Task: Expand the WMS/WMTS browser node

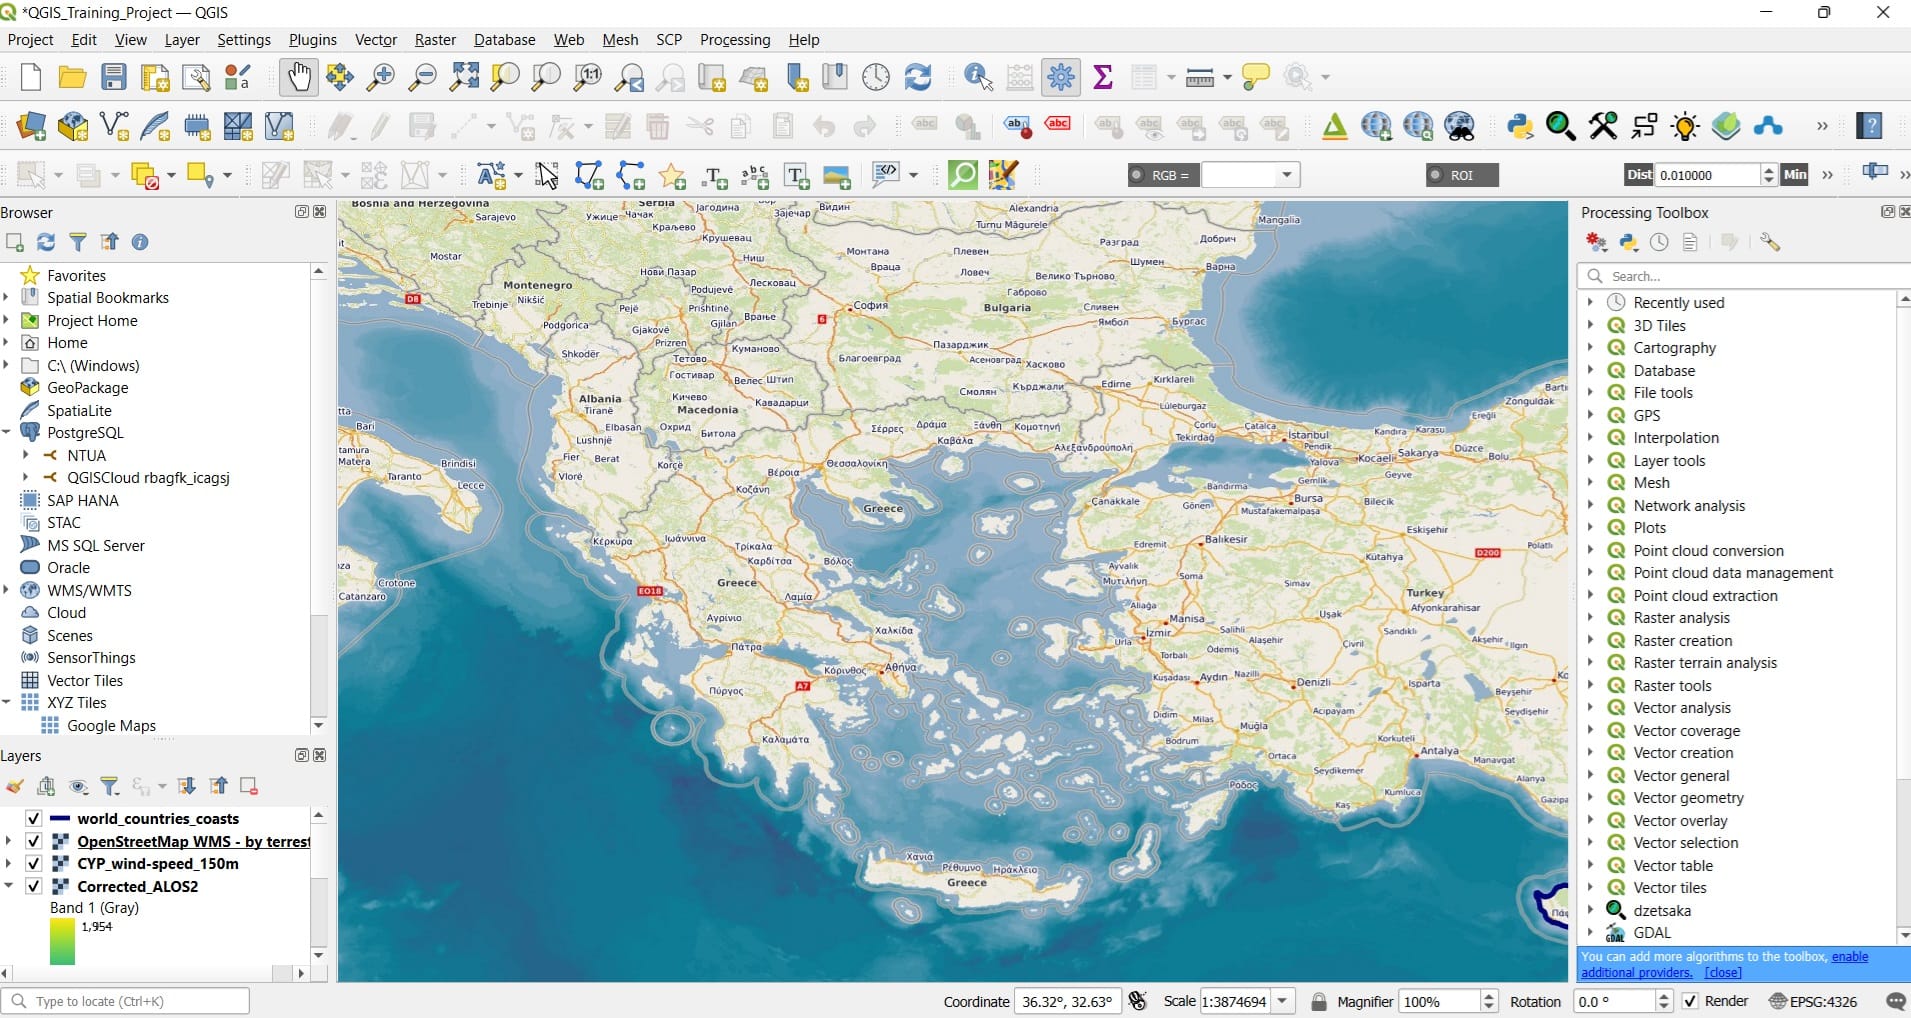Action: pos(7,590)
